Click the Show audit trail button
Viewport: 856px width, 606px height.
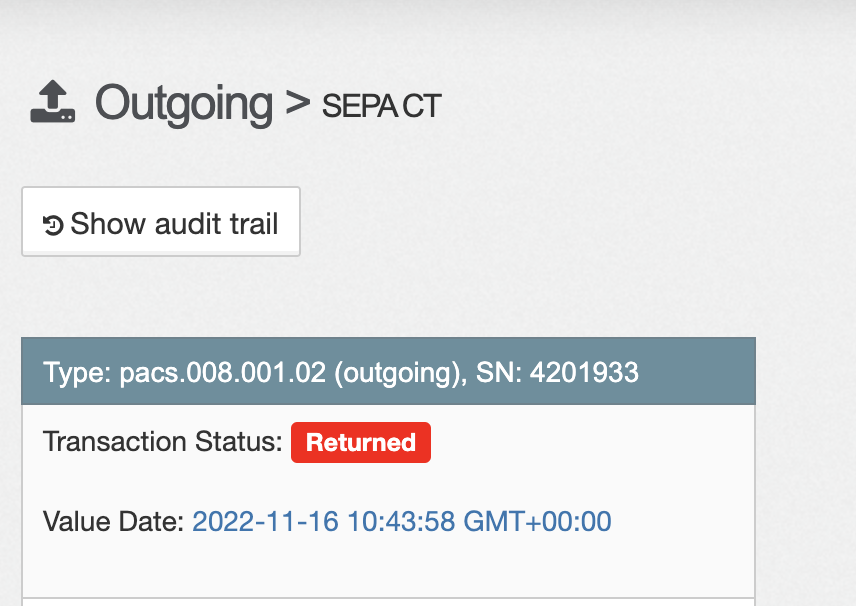click(x=160, y=222)
